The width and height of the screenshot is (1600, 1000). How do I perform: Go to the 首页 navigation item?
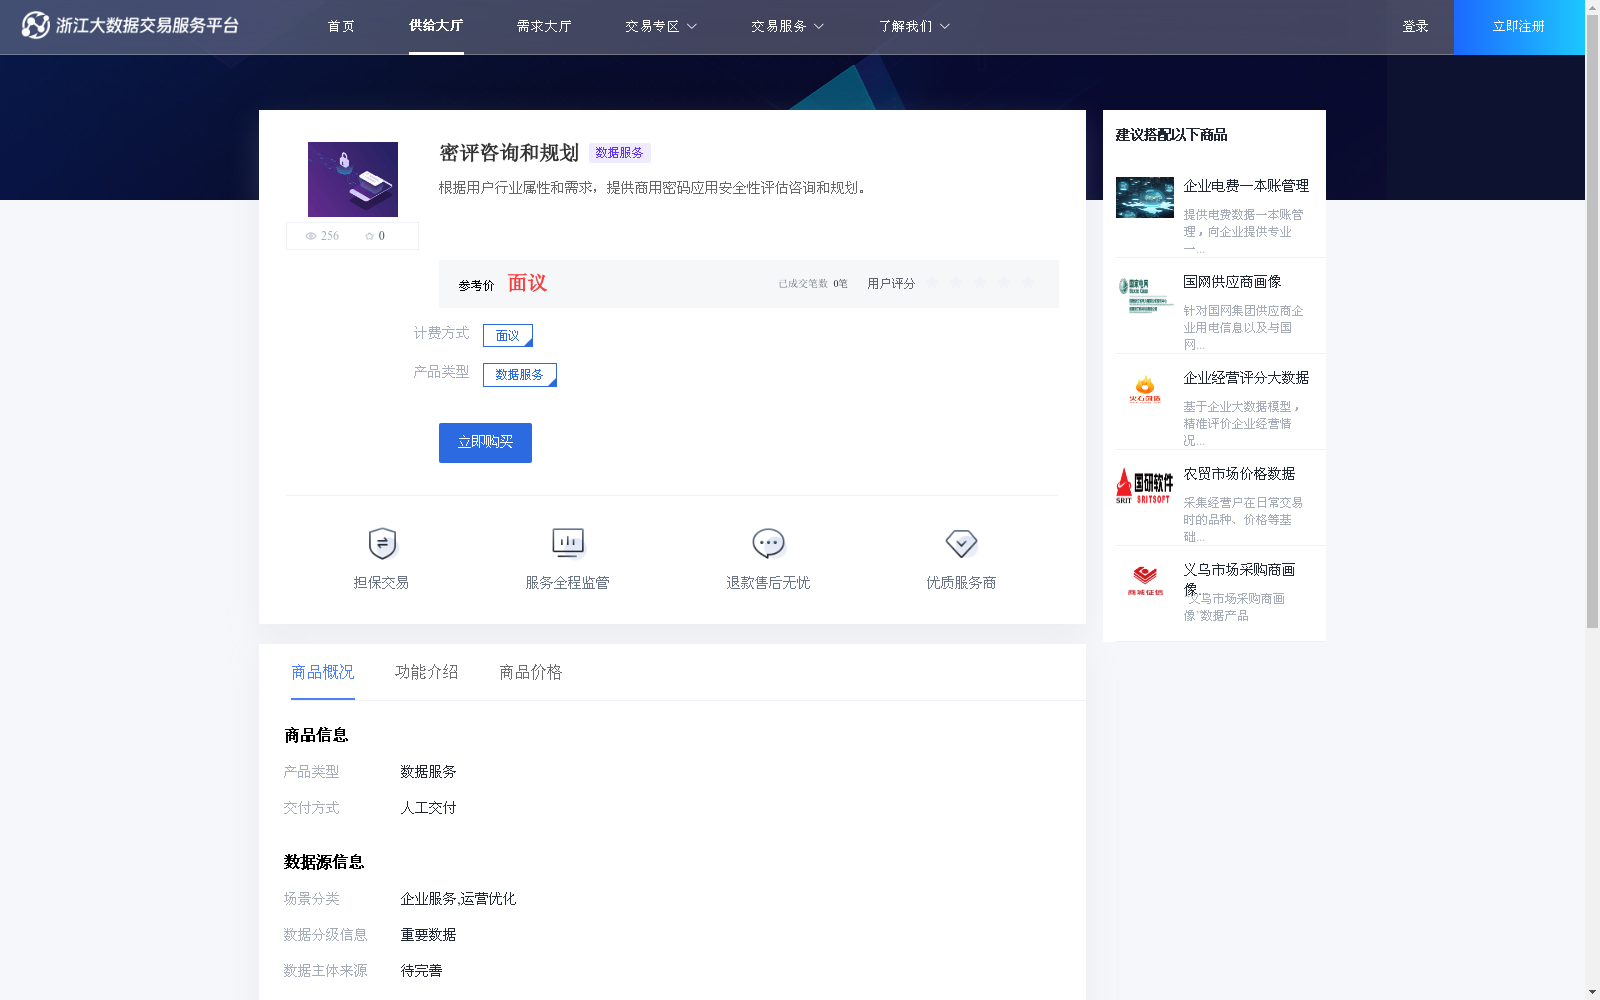(x=341, y=26)
